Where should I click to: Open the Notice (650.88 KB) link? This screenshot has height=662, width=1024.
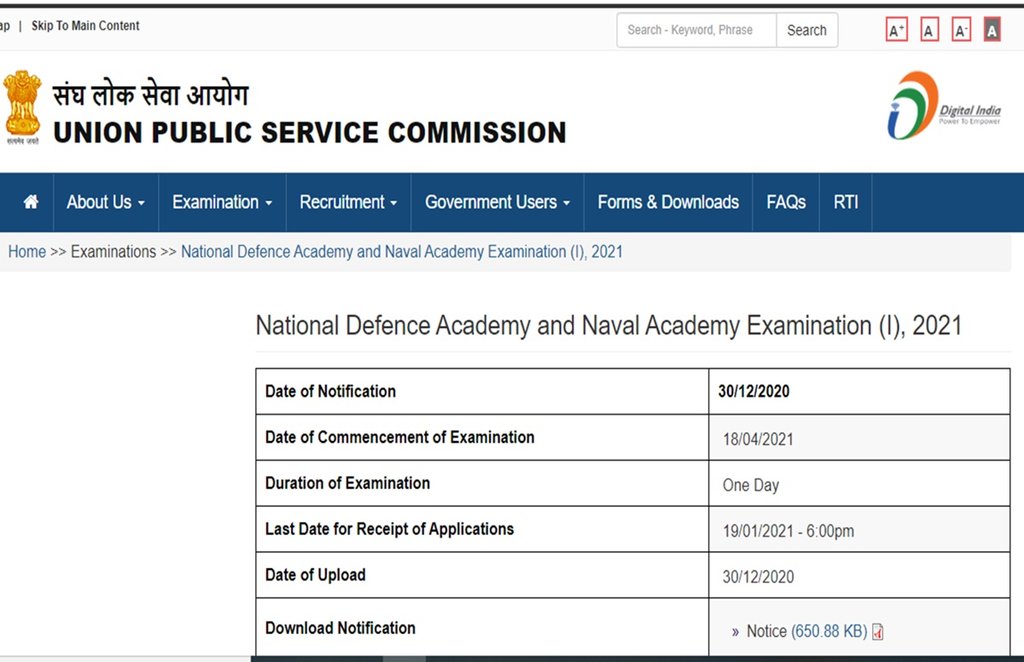click(x=806, y=631)
